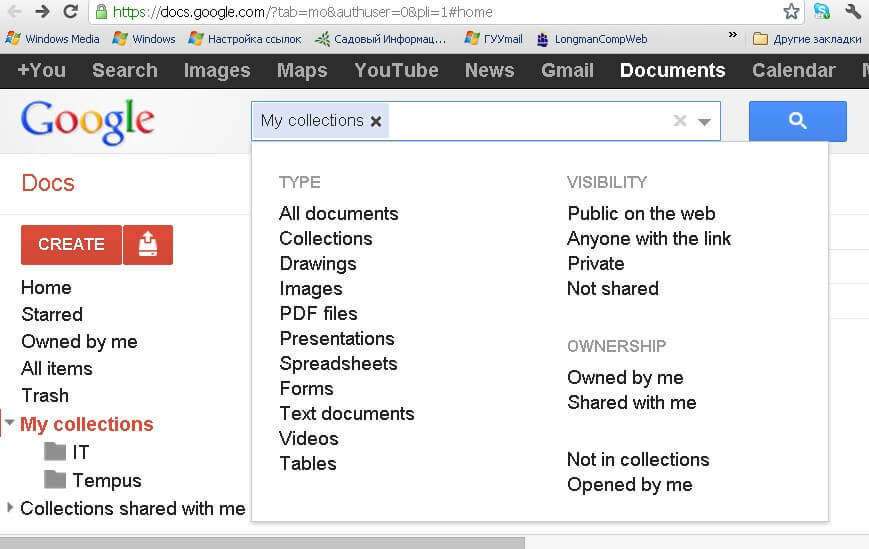Open the Другие закладки bookmarks folder
Image resolution: width=869 pixels, height=549 pixels.
807,39
